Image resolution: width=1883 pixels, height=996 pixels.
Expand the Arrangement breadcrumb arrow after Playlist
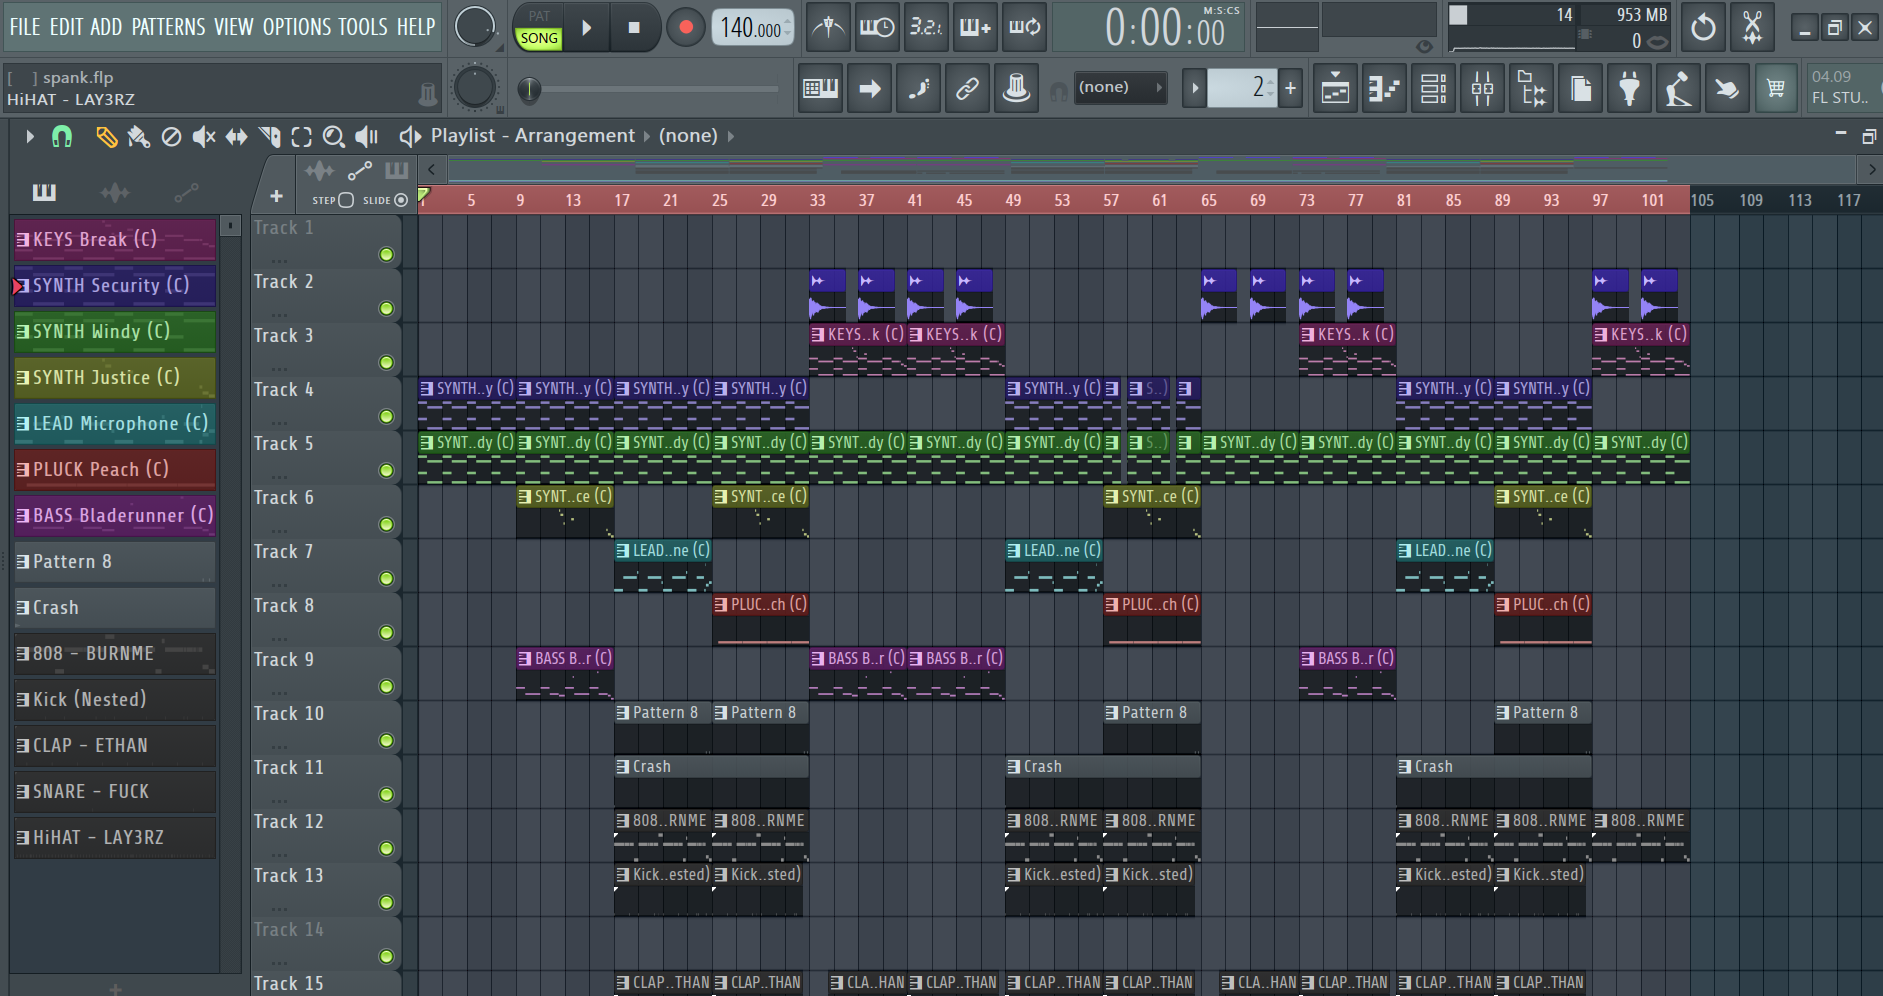point(646,136)
